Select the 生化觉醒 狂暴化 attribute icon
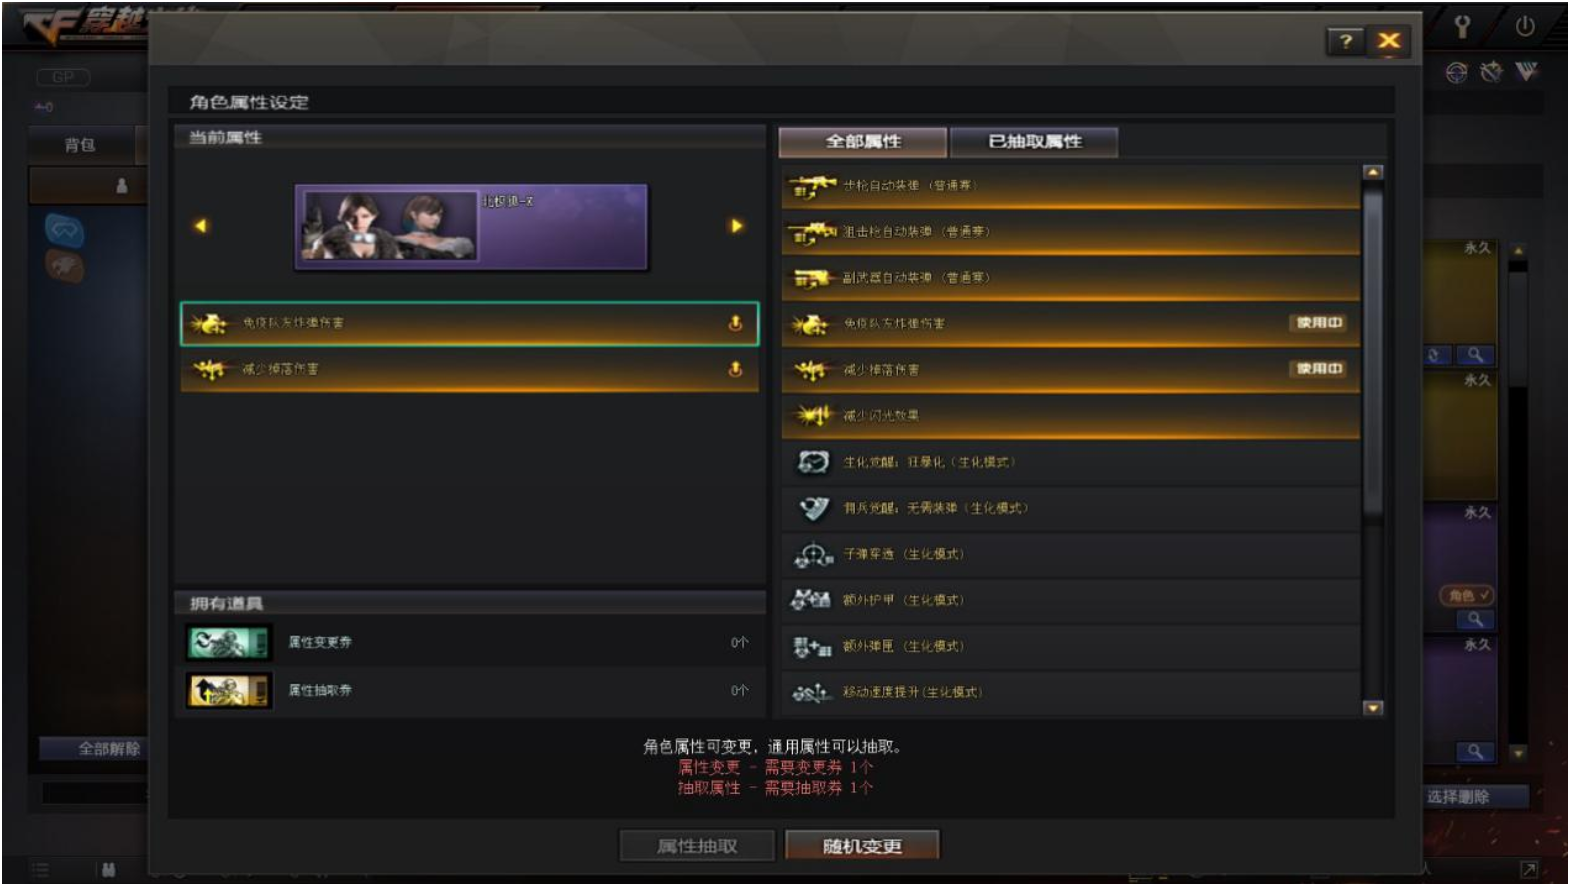The width and height of the screenshot is (1570, 886). (x=813, y=462)
